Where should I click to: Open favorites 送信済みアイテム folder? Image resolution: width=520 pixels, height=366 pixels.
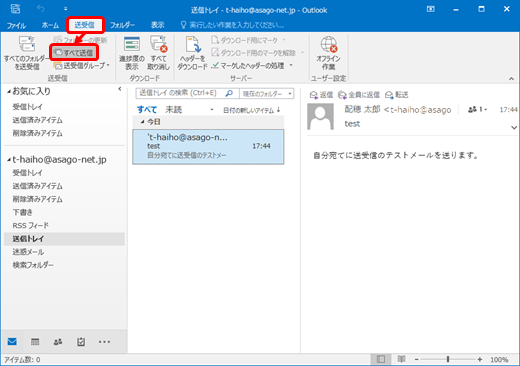[x=37, y=120]
